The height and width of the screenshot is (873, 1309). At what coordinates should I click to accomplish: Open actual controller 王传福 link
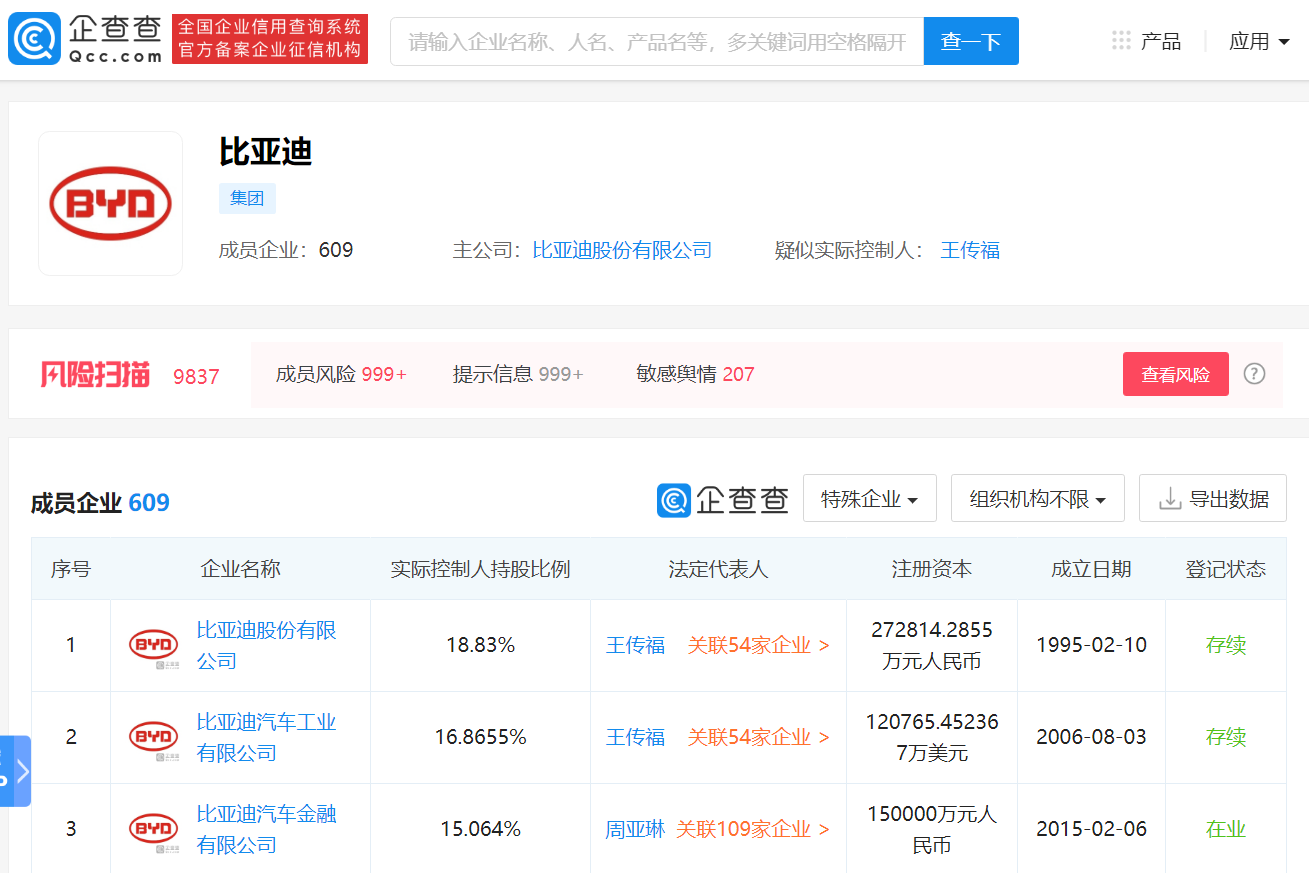[970, 250]
